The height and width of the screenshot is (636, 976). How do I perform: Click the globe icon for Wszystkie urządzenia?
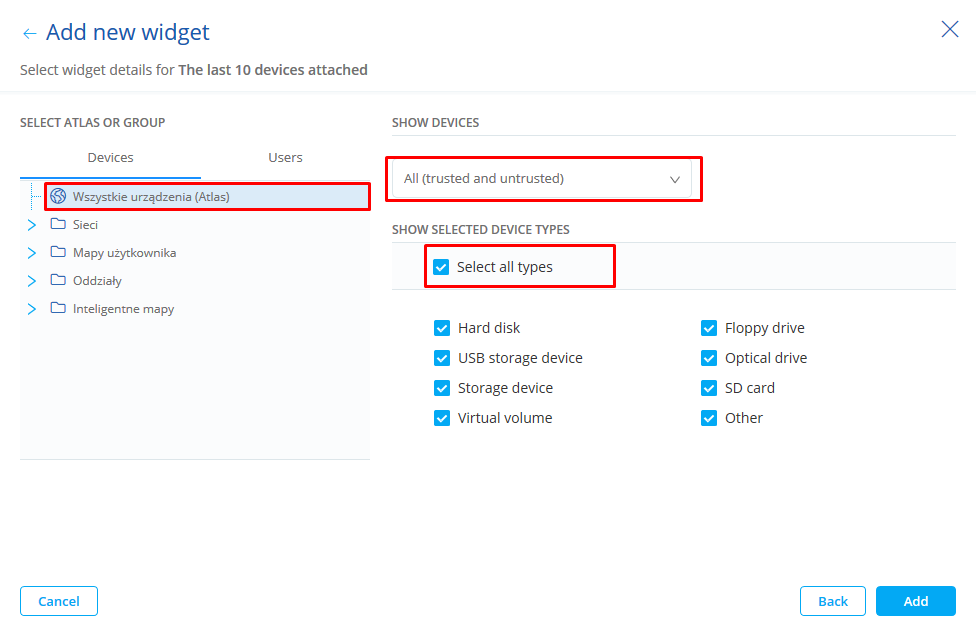58,196
